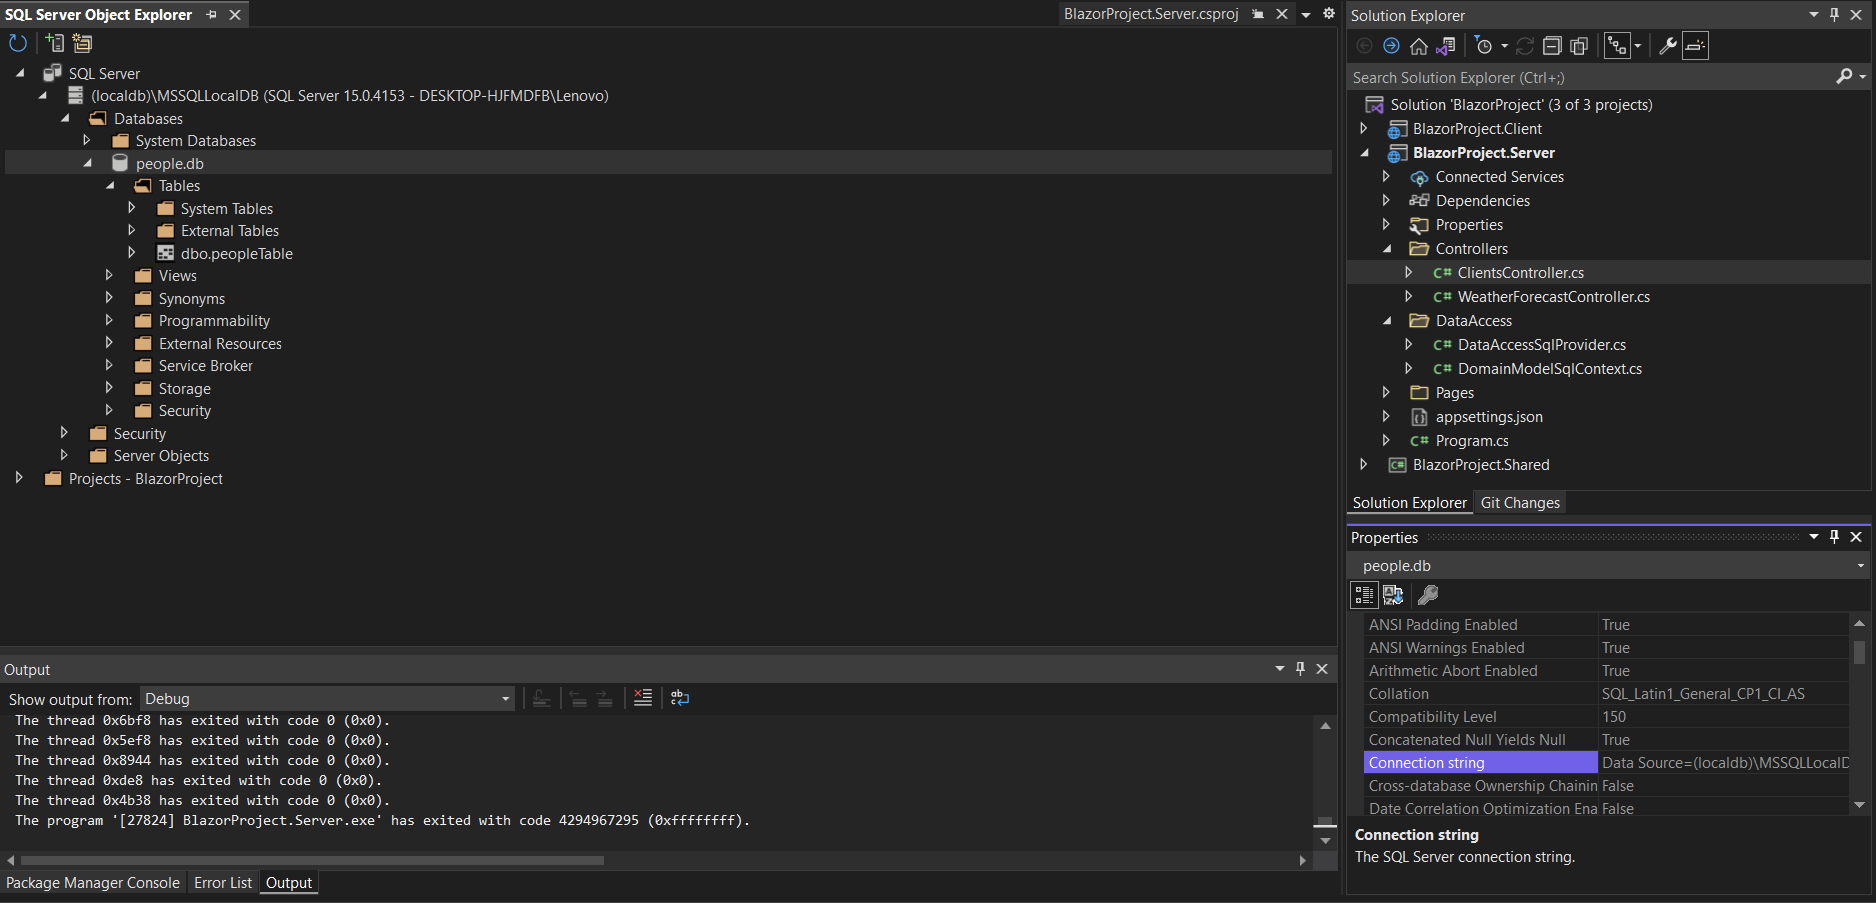Click the Properties grid vertical scrollbar
Image resolution: width=1876 pixels, height=903 pixels.
[x=1859, y=652]
